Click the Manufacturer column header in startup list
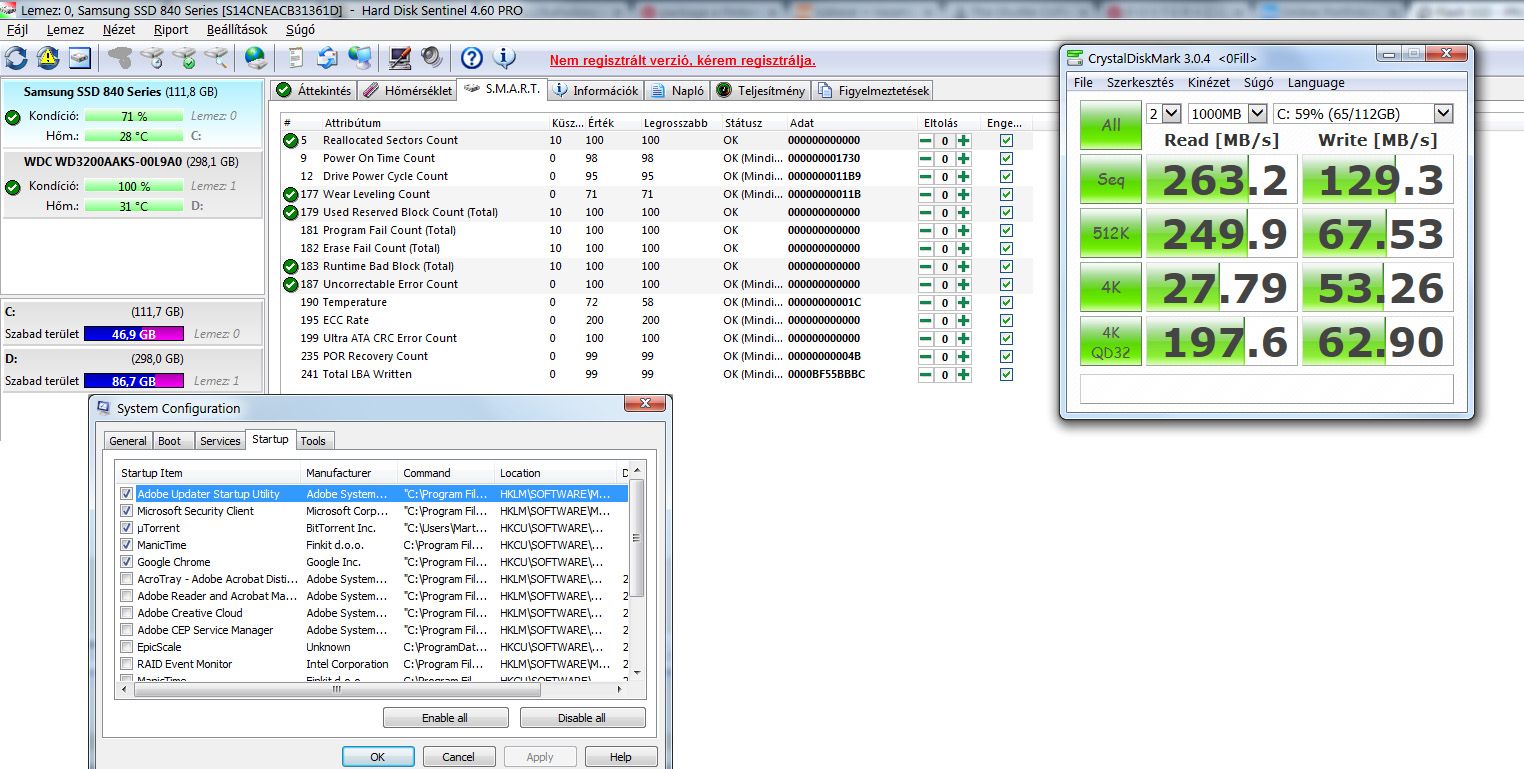The image size is (1524, 769). pos(348,473)
